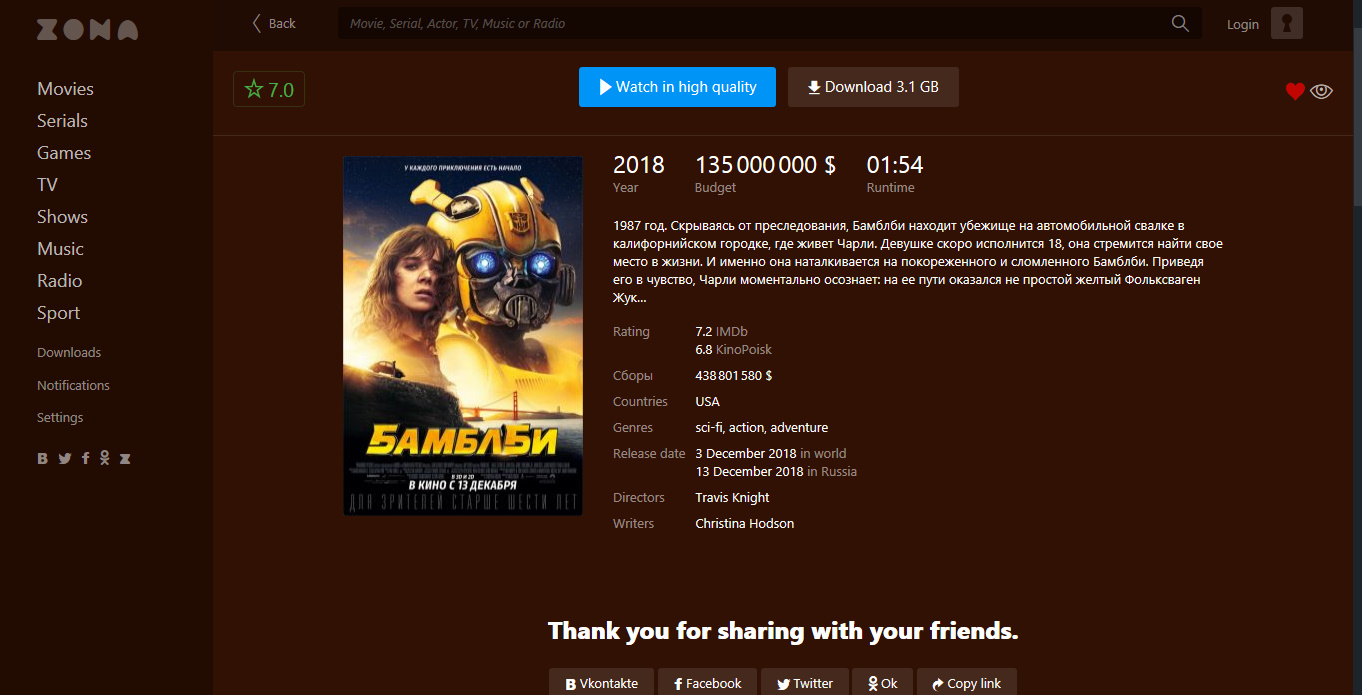Open Facebook icon in sidebar
This screenshot has height=695, width=1362.
tap(86, 458)
